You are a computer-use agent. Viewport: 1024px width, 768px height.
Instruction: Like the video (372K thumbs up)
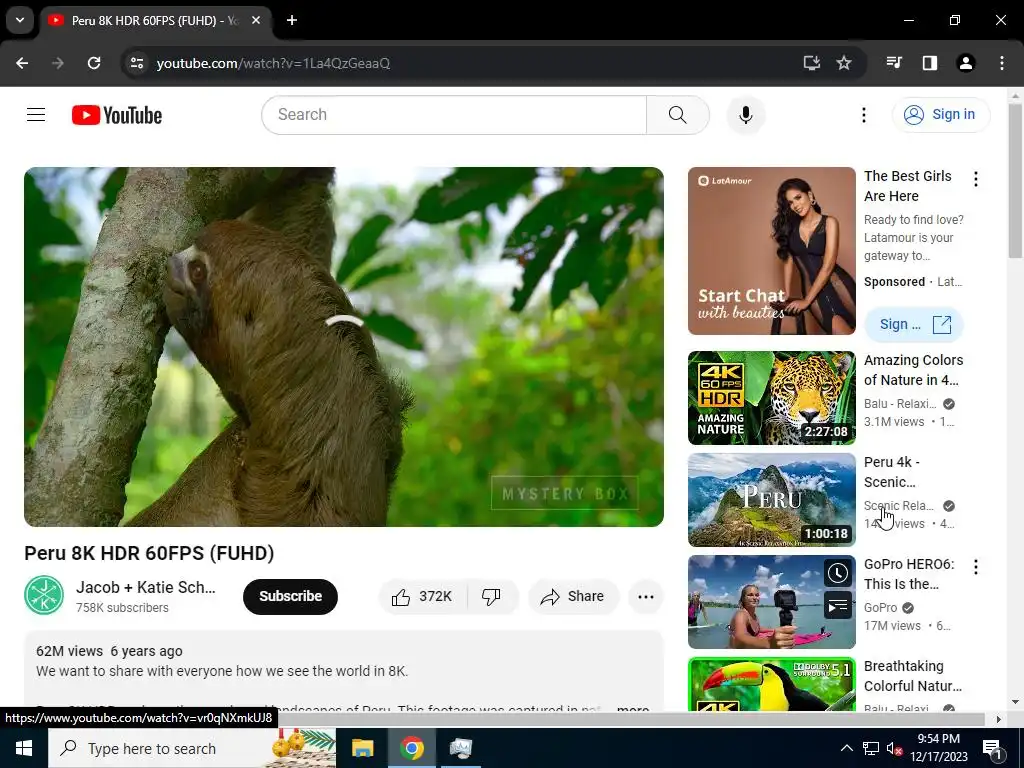(423, 596)
